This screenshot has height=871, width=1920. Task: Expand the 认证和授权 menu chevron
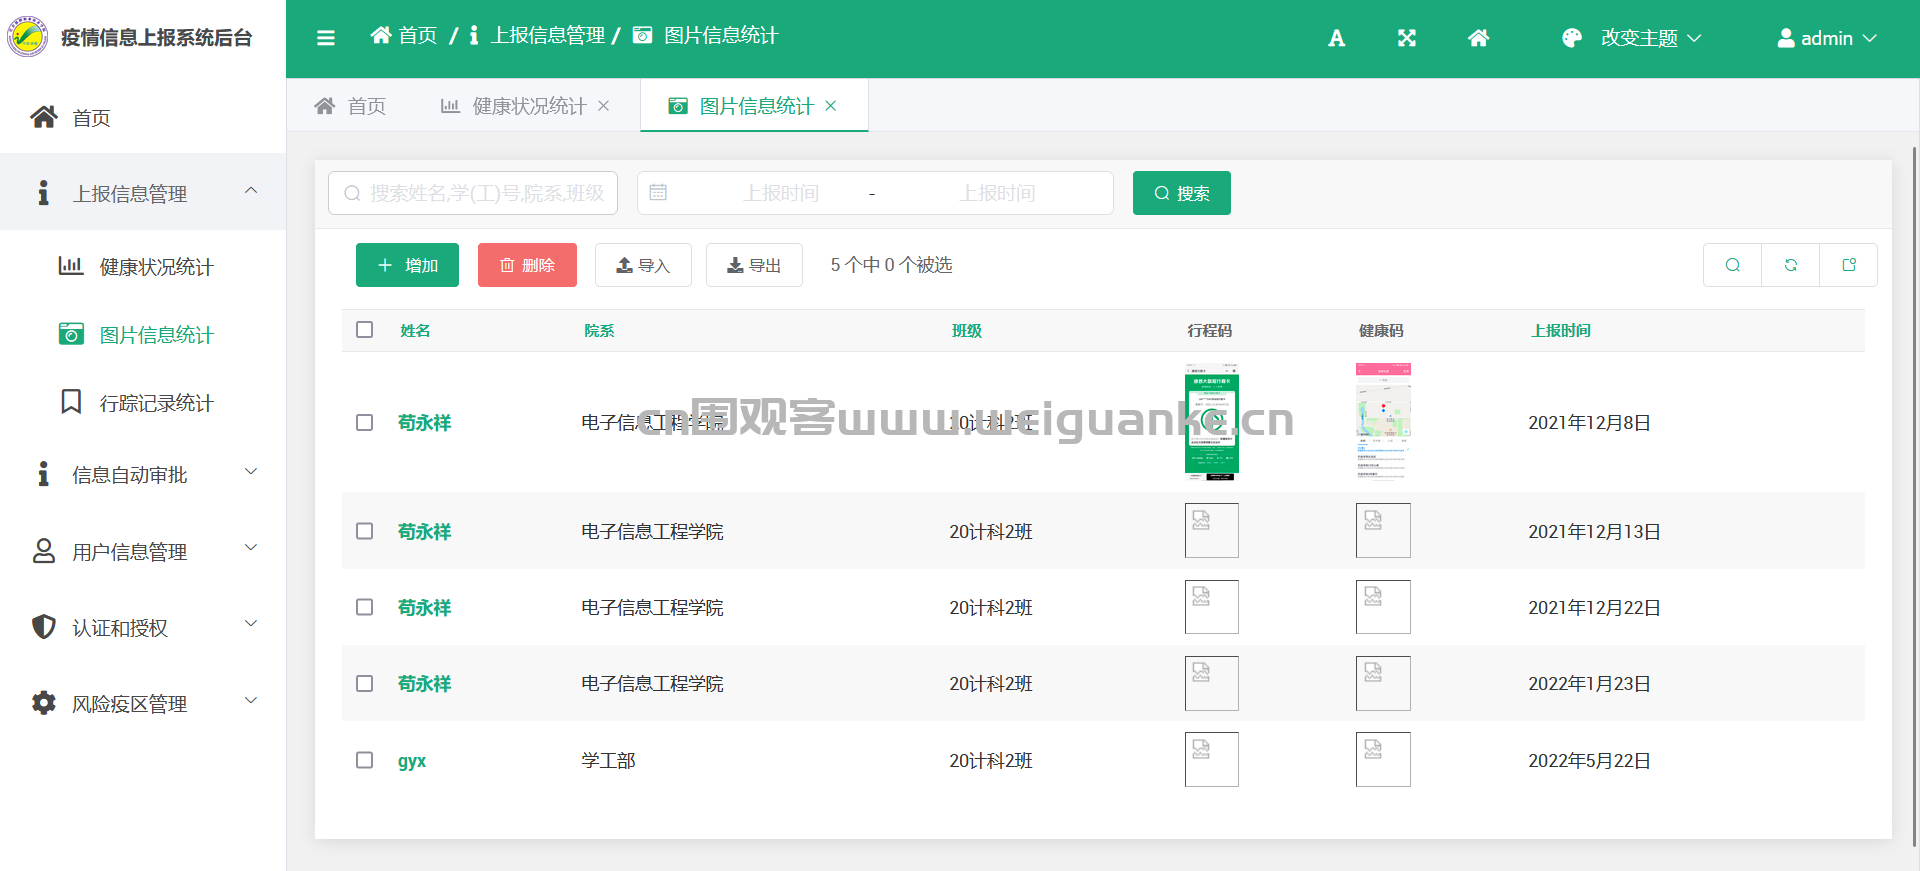pyautogui.click(x=251, y=623)
